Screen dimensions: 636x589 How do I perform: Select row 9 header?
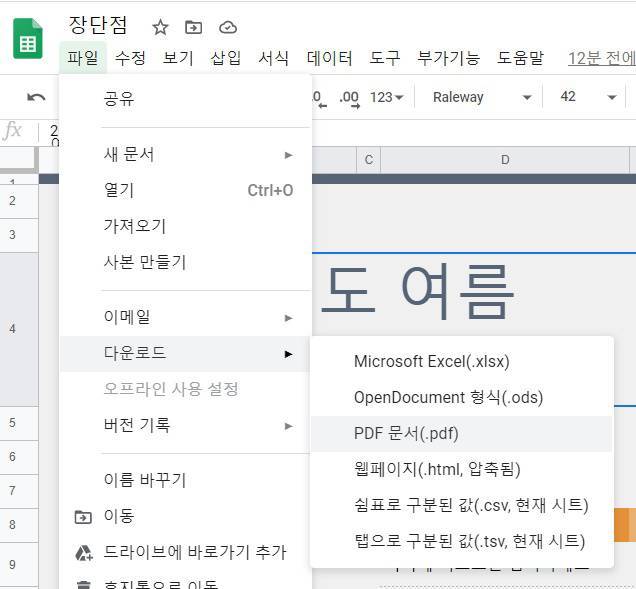[19, 565]
